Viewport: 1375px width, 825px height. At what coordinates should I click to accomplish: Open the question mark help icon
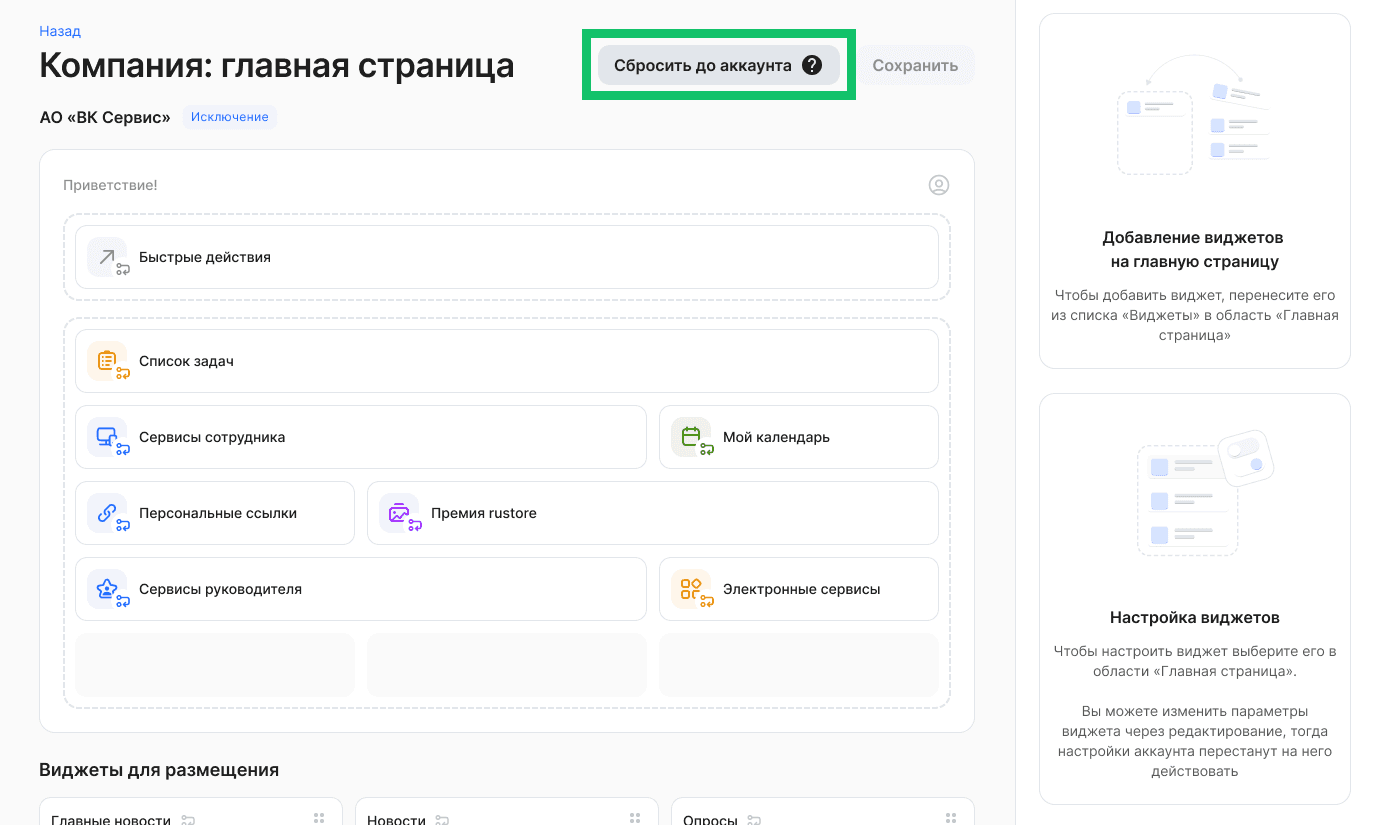tap(813, 64)
